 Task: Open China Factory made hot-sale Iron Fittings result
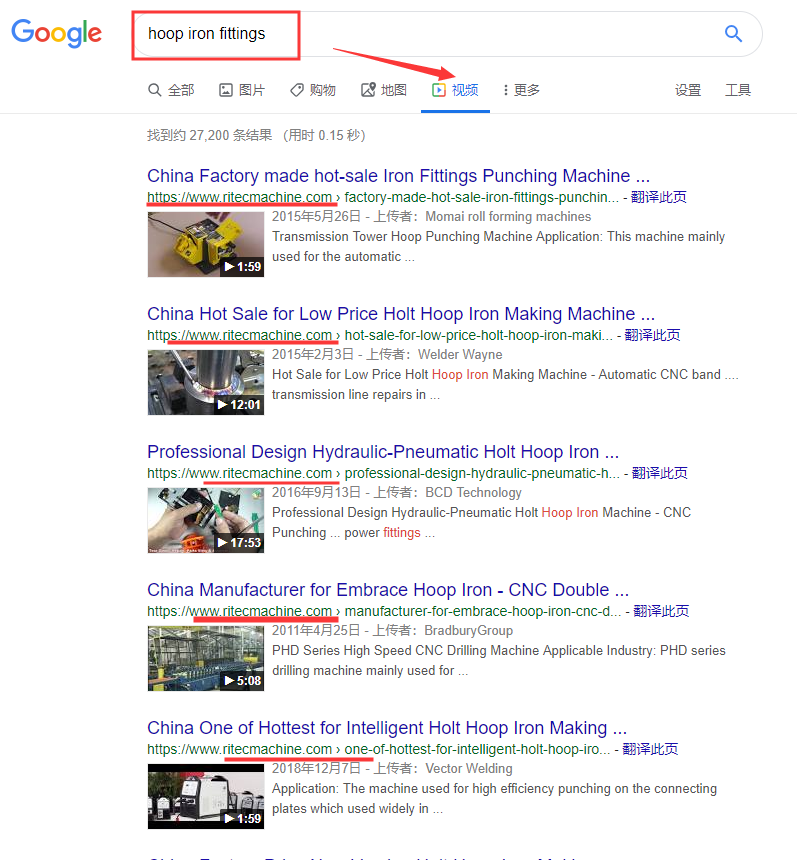(398, 176)
